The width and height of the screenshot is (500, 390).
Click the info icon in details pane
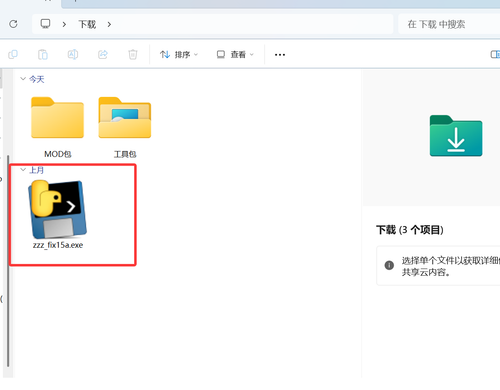tap(389, 265)
